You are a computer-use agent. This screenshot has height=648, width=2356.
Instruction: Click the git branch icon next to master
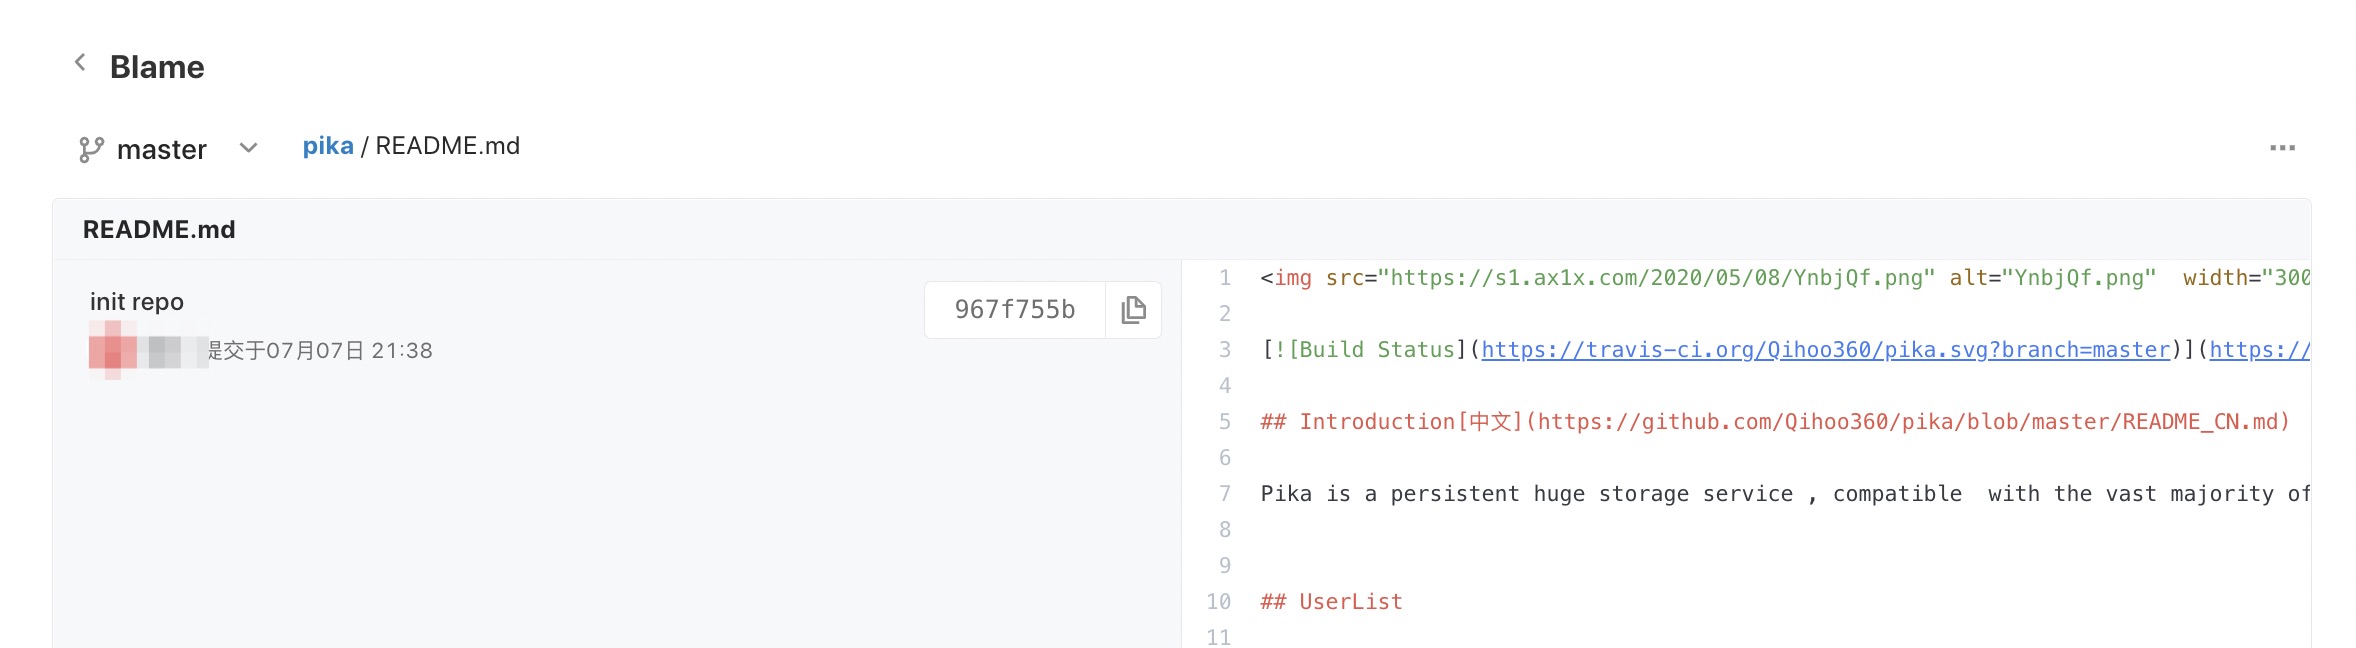coord(91,150)
